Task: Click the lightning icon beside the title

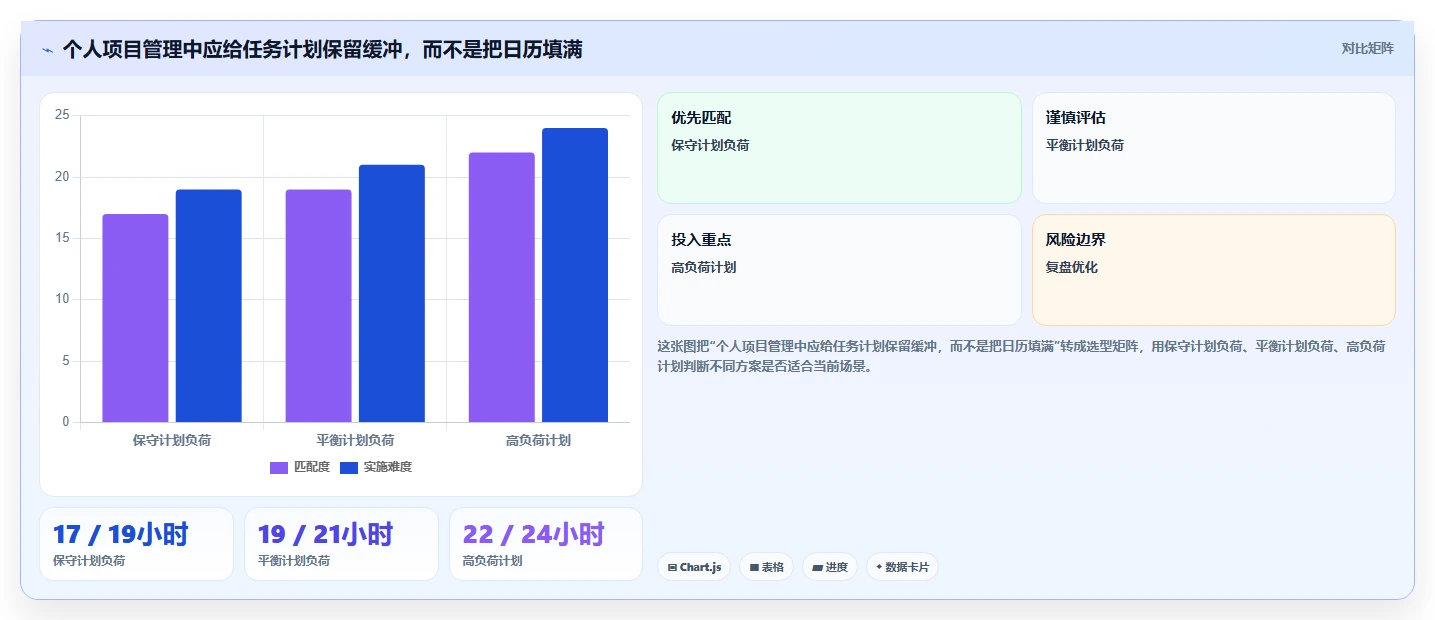Action: [47, 50]
